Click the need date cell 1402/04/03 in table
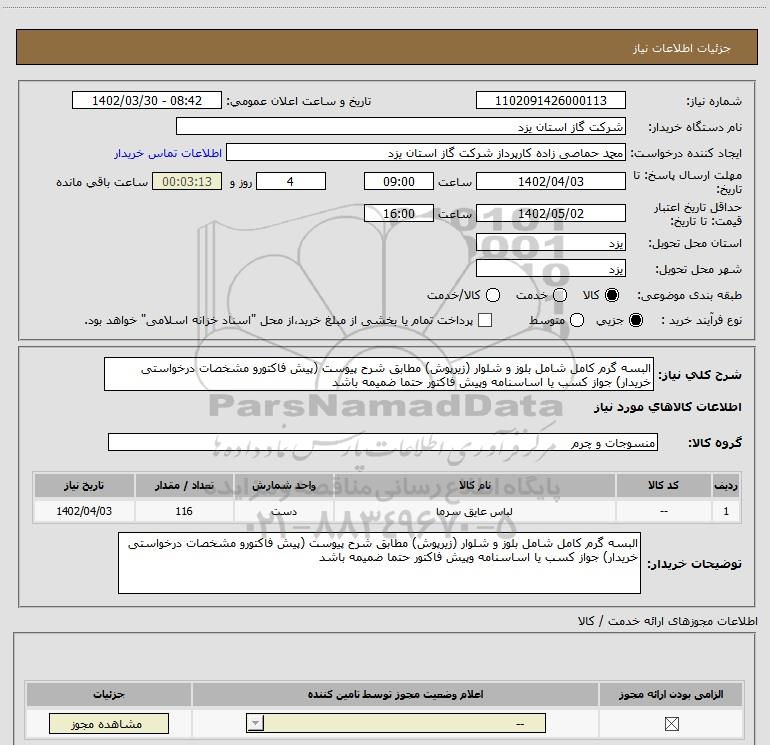This screenshot has height=745, width=770. [84, 511]
